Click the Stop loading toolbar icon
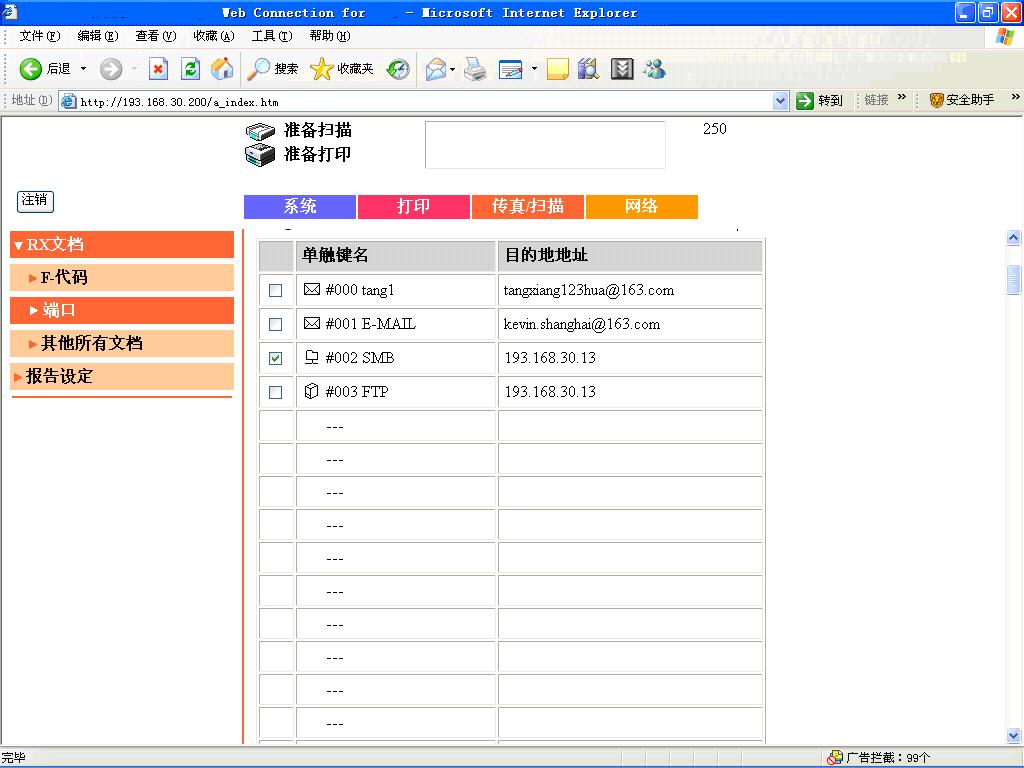Viewport: 1024px width, 768px height. 158,69
